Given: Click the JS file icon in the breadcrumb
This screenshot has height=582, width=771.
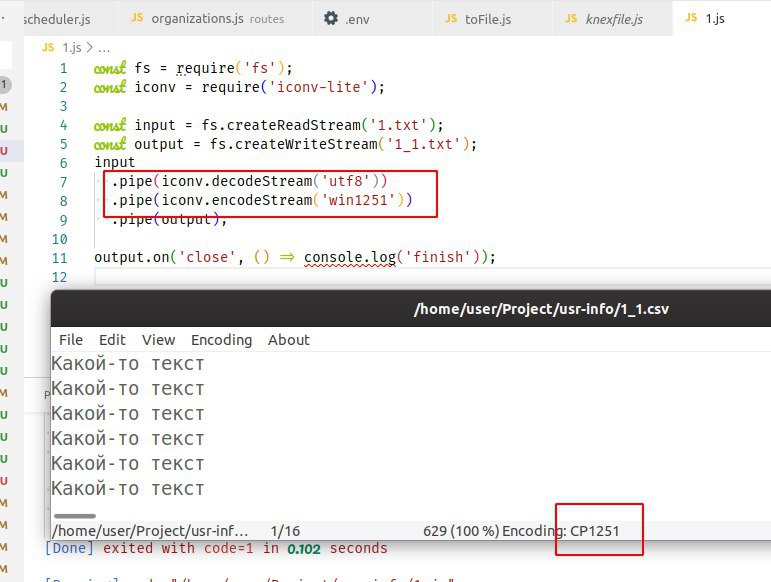Looking at the screenshot, I should click(48, 48).
